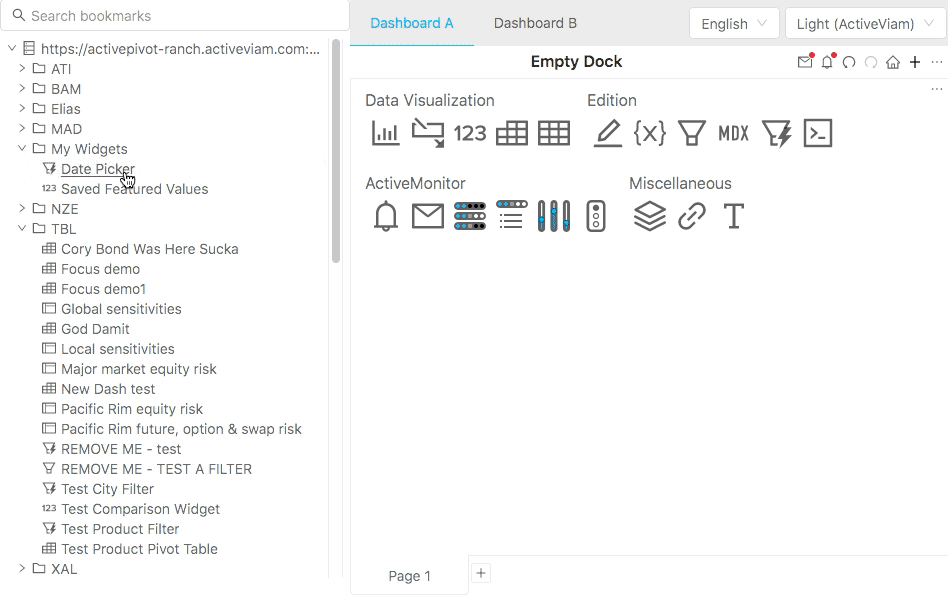Add the bell alerts widget under ActiveMonitor
Image resolution: width=948 pixels, height=598 pixels.
386,216
